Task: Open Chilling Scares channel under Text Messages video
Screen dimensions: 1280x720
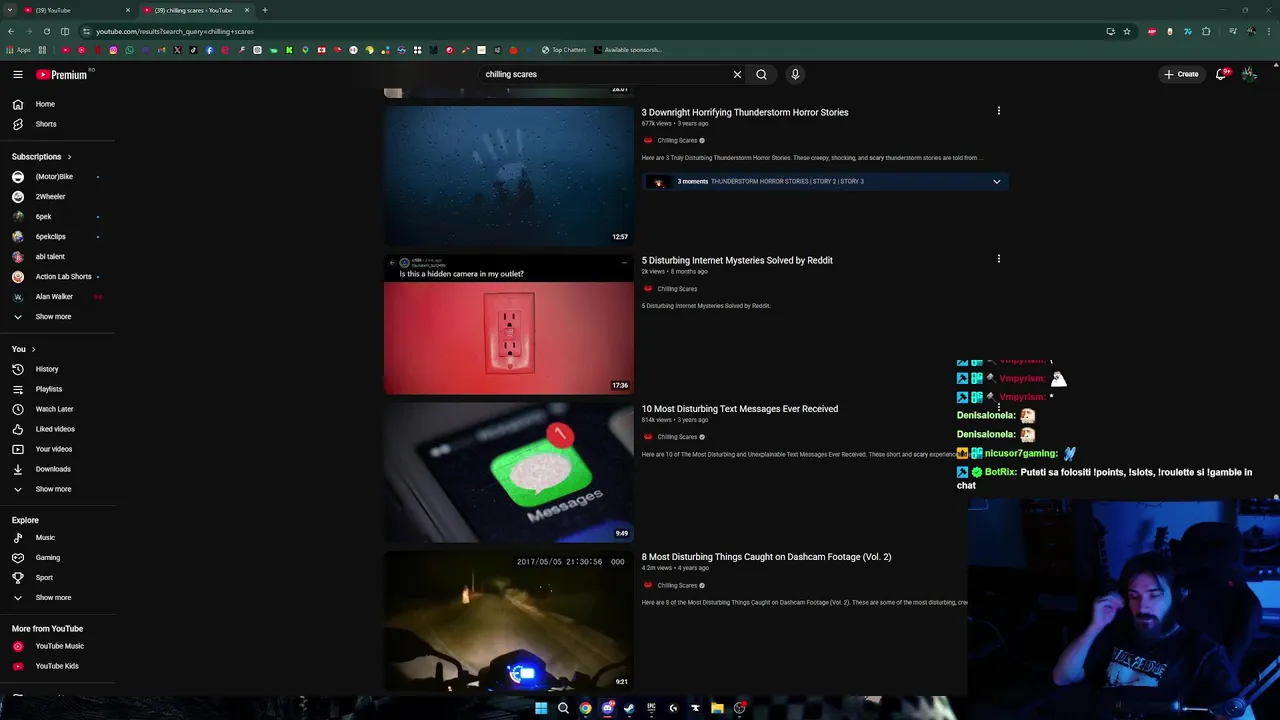Action: point(677,437)
